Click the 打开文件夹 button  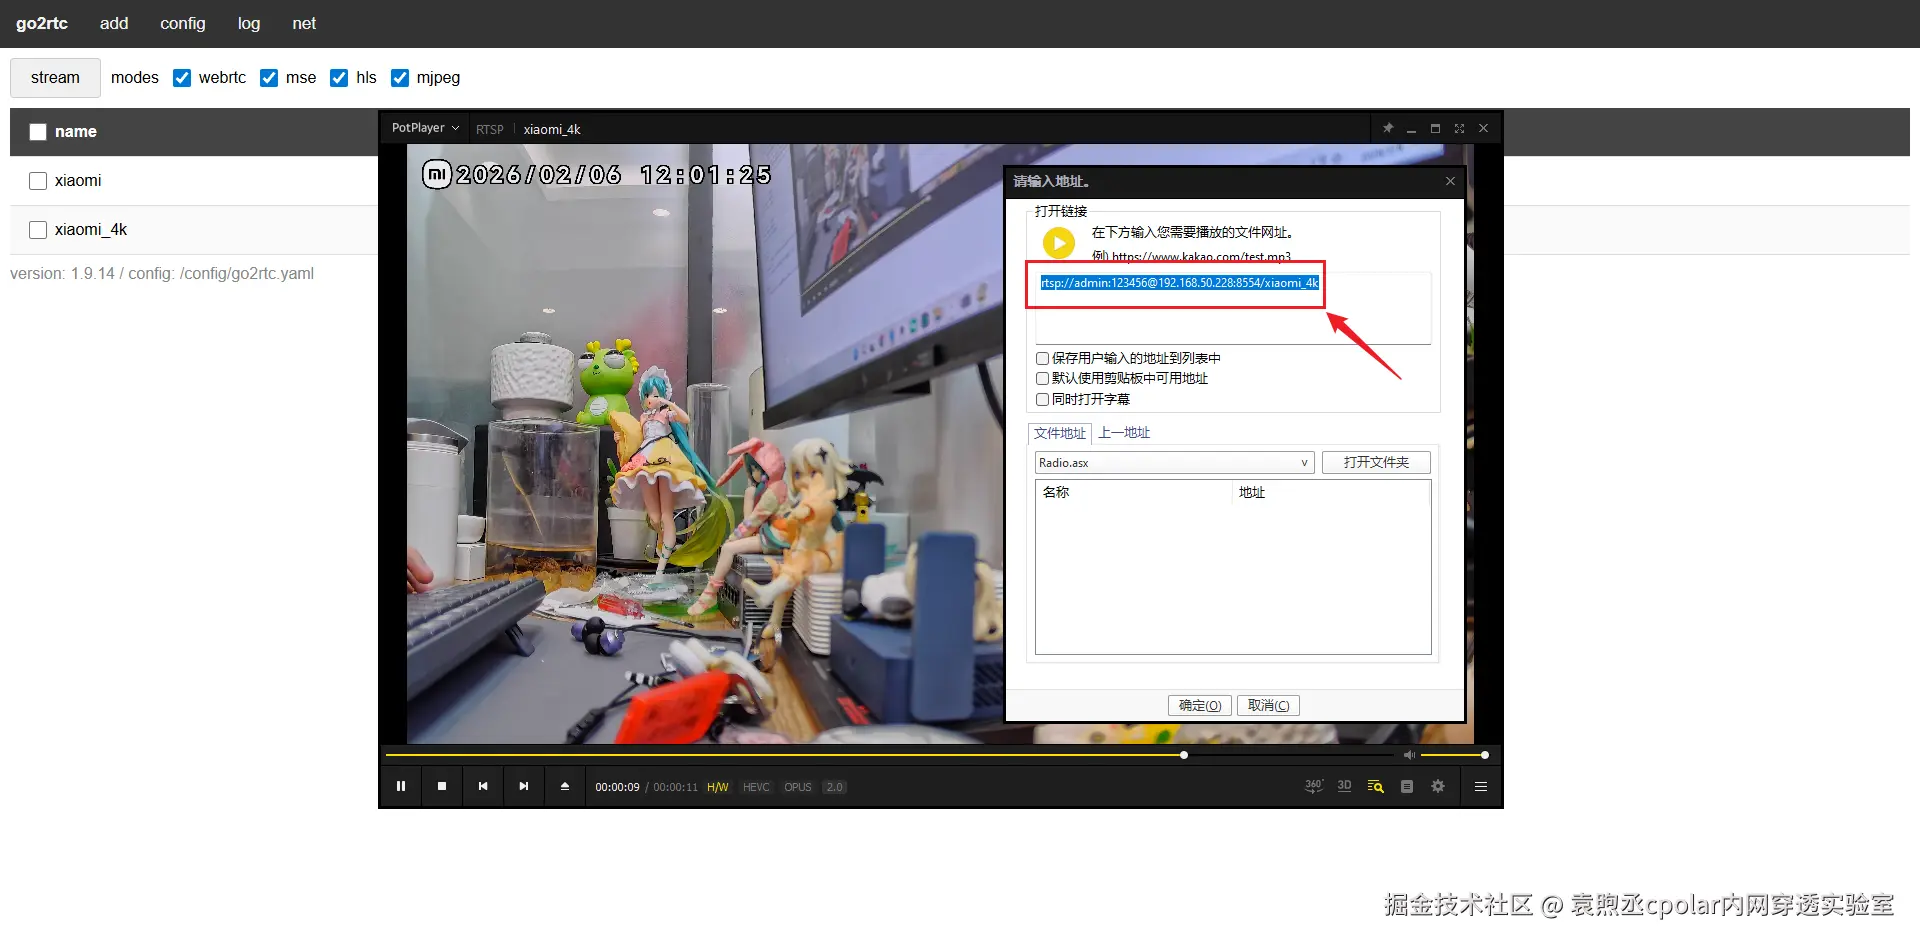coord(1376,462)
